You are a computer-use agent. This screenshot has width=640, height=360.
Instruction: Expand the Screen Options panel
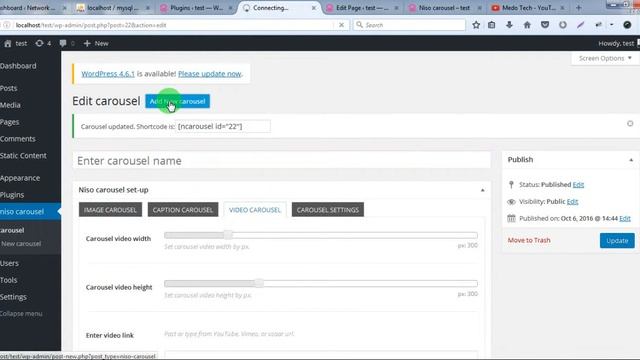[x=605, y=58]
